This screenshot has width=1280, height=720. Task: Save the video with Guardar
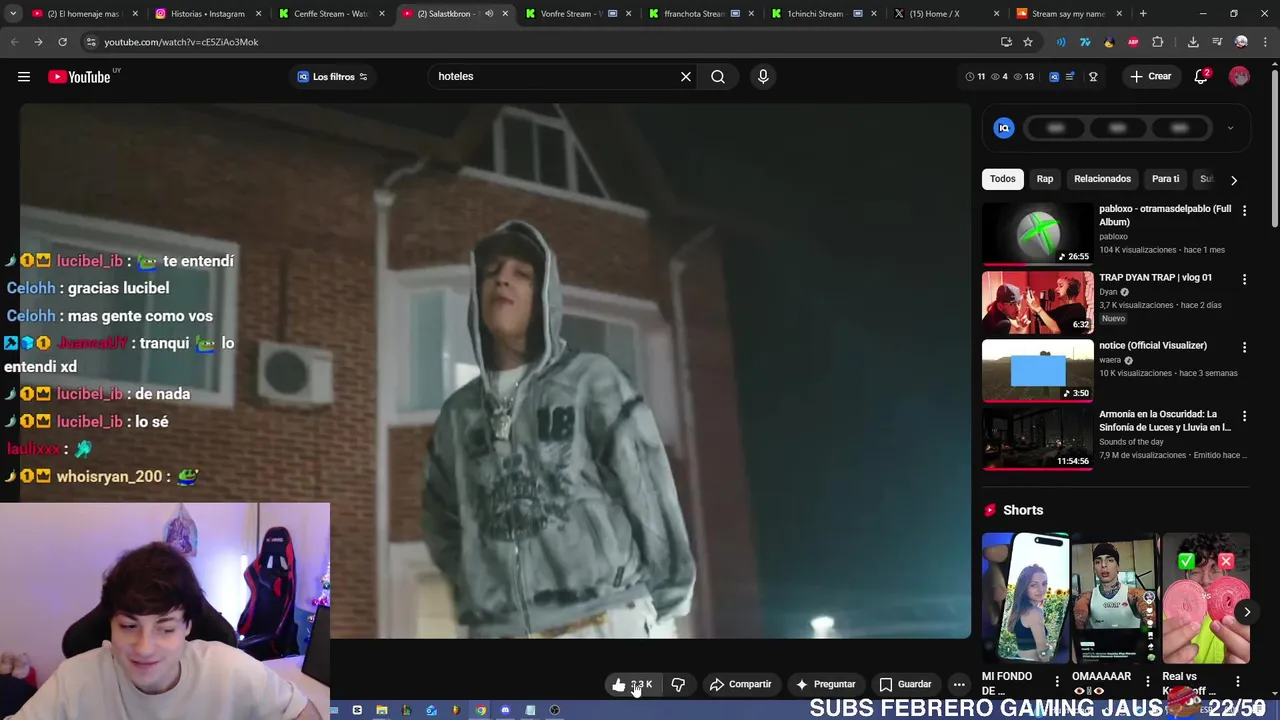tap(905, 685)
